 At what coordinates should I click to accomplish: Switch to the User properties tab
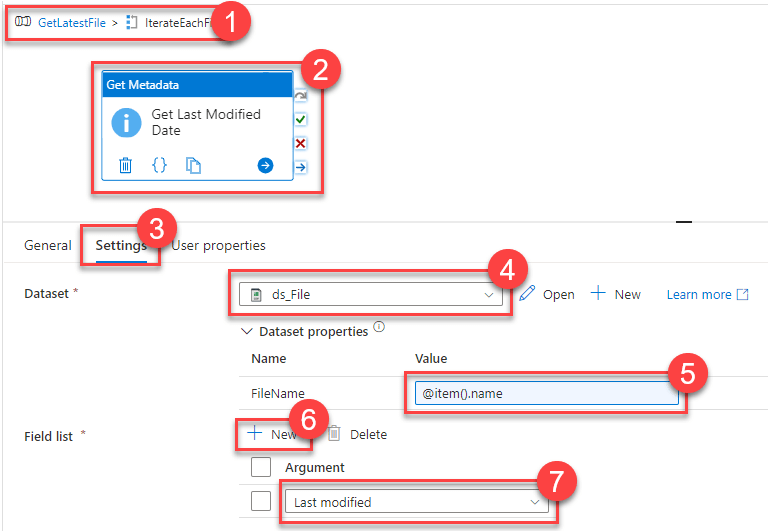[219, 245]
